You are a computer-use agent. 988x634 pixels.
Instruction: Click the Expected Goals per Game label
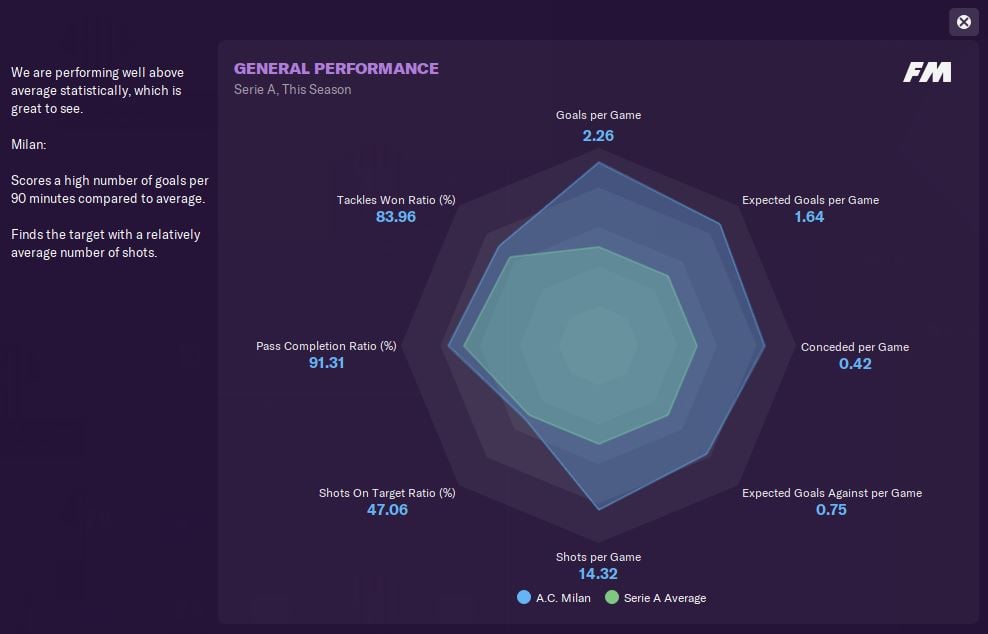coord(810,200)
